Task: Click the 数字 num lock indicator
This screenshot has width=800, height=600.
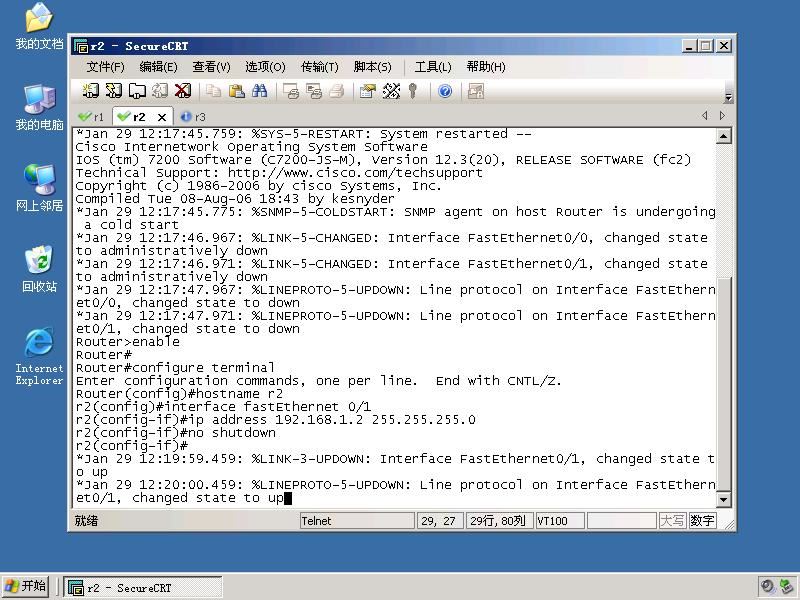Action: tap(703, 520)
